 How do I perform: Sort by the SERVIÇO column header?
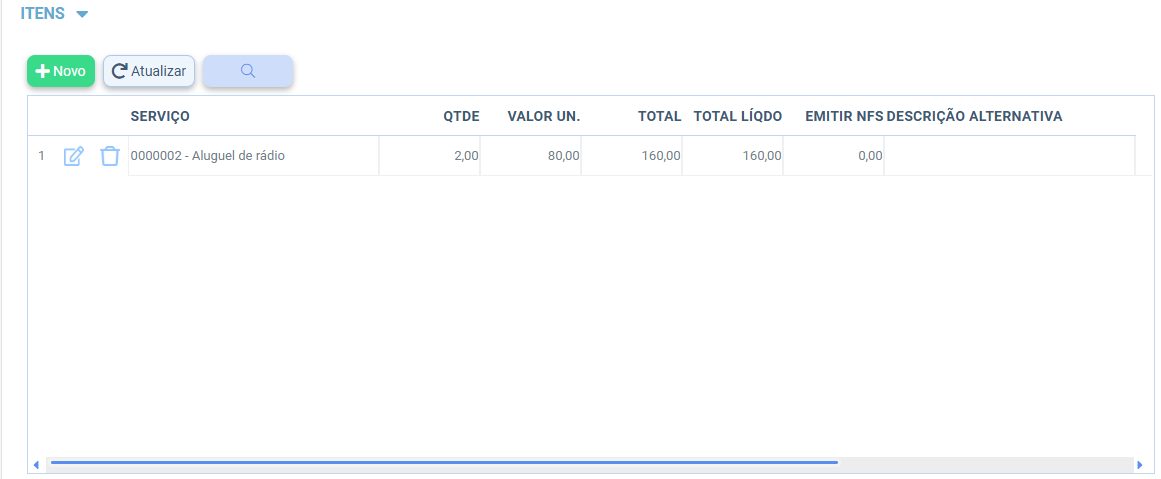[x=160, y=116]
